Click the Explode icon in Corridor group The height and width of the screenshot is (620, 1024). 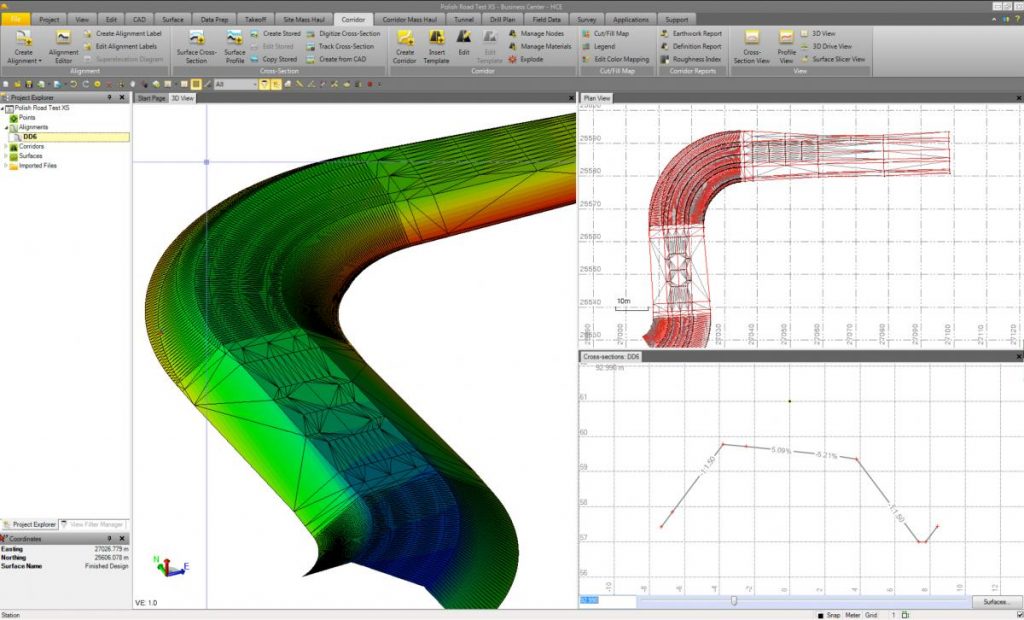pyautogui.click(x=513, y=60)
